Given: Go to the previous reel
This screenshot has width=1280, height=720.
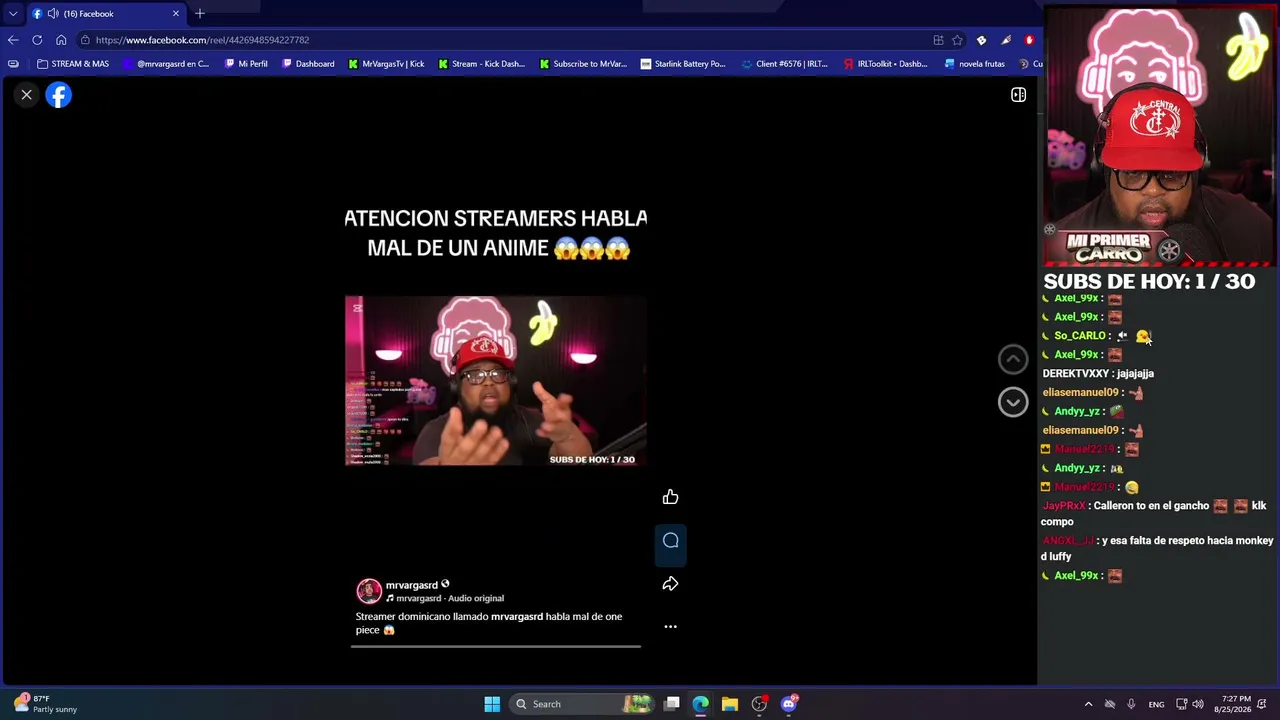Looking at the screenshot, I should tap(1013, 359).
